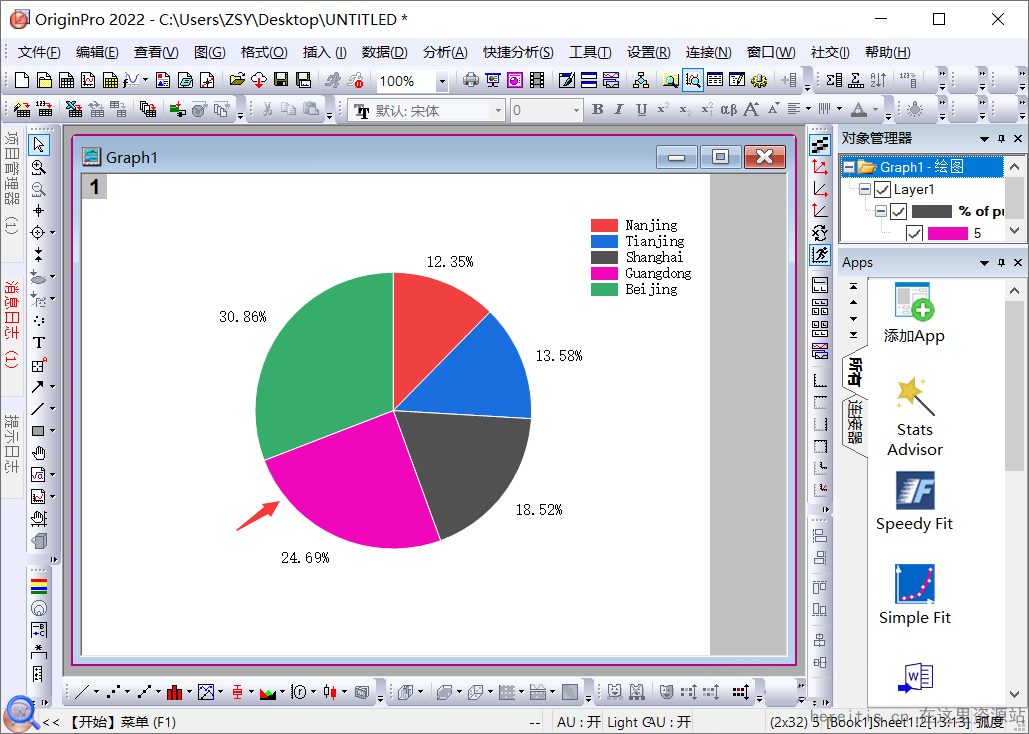Select the Pan hand tool
The width and height of the screenshot is (1029, 734).
tap(39, 452)
